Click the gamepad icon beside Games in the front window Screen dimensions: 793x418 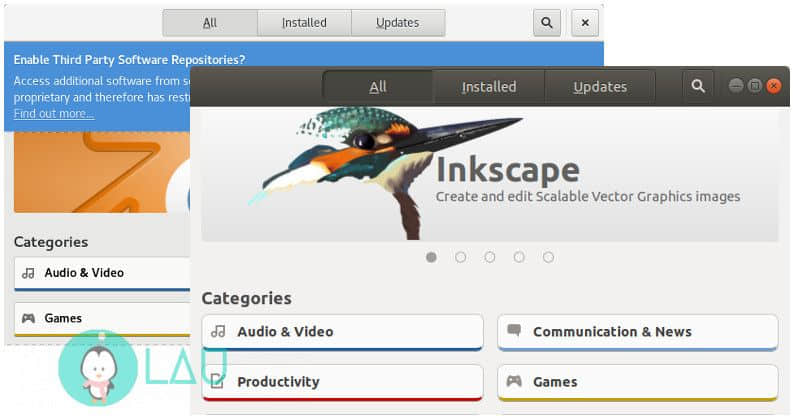pyautogui.click(x=514, y=381)
